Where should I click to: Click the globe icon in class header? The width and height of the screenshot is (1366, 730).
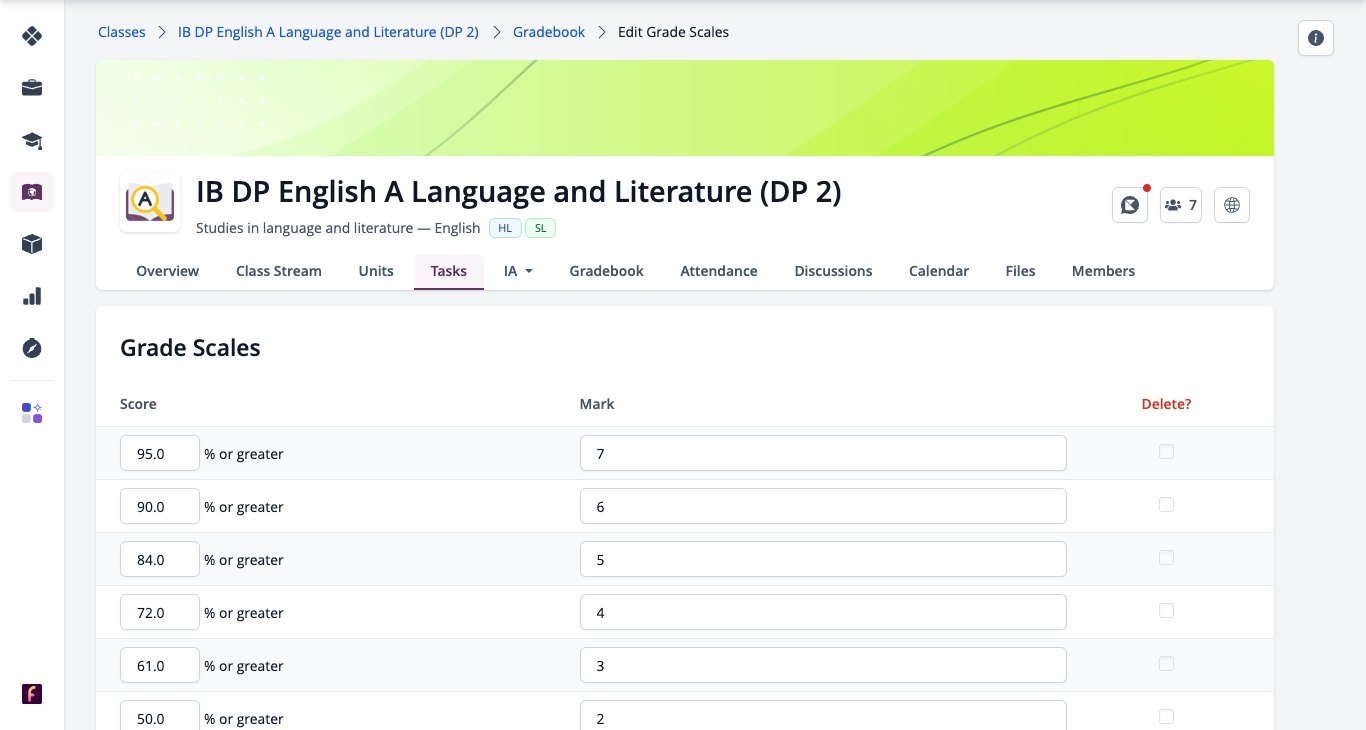click(x=1232, y=205)
